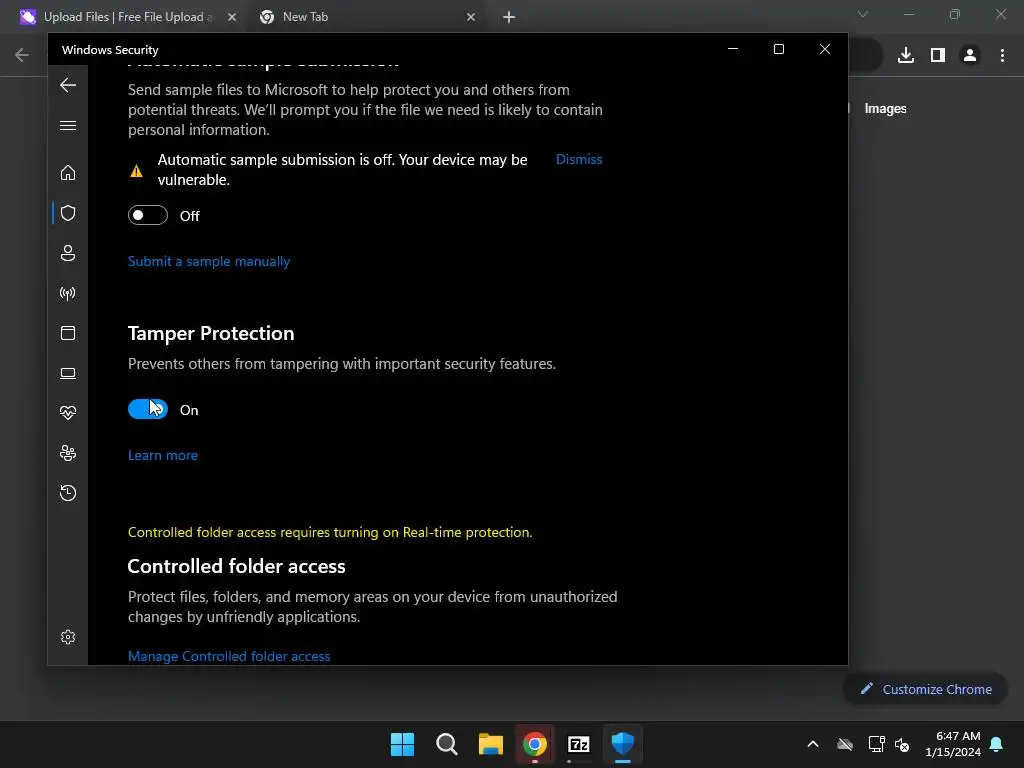Open Home in Windows Security sidebar
Viewport: 1024px width, 768px height.
tap(68, 172)
